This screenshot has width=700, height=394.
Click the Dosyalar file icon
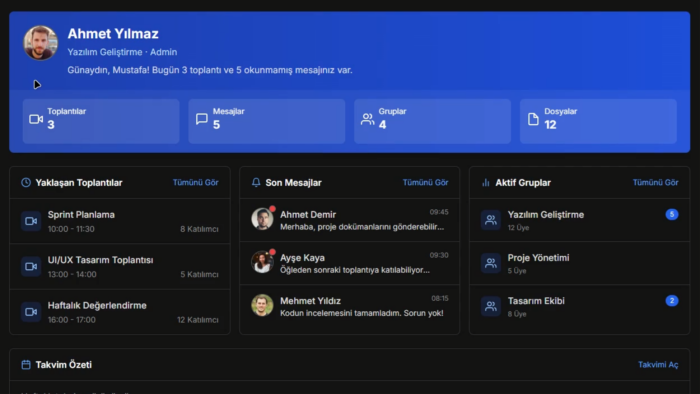click(x=533, y=119)
